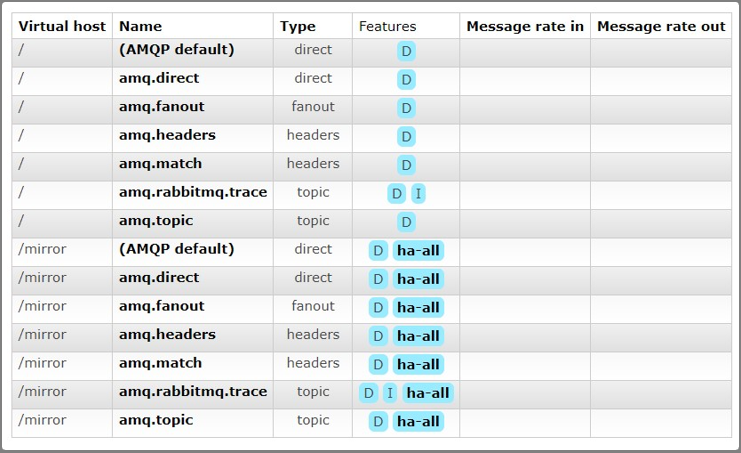This screenshot has width=741, height=453.
Task: Click ha-all badge on /mirror amq.topic row
Action: (418, 422)
